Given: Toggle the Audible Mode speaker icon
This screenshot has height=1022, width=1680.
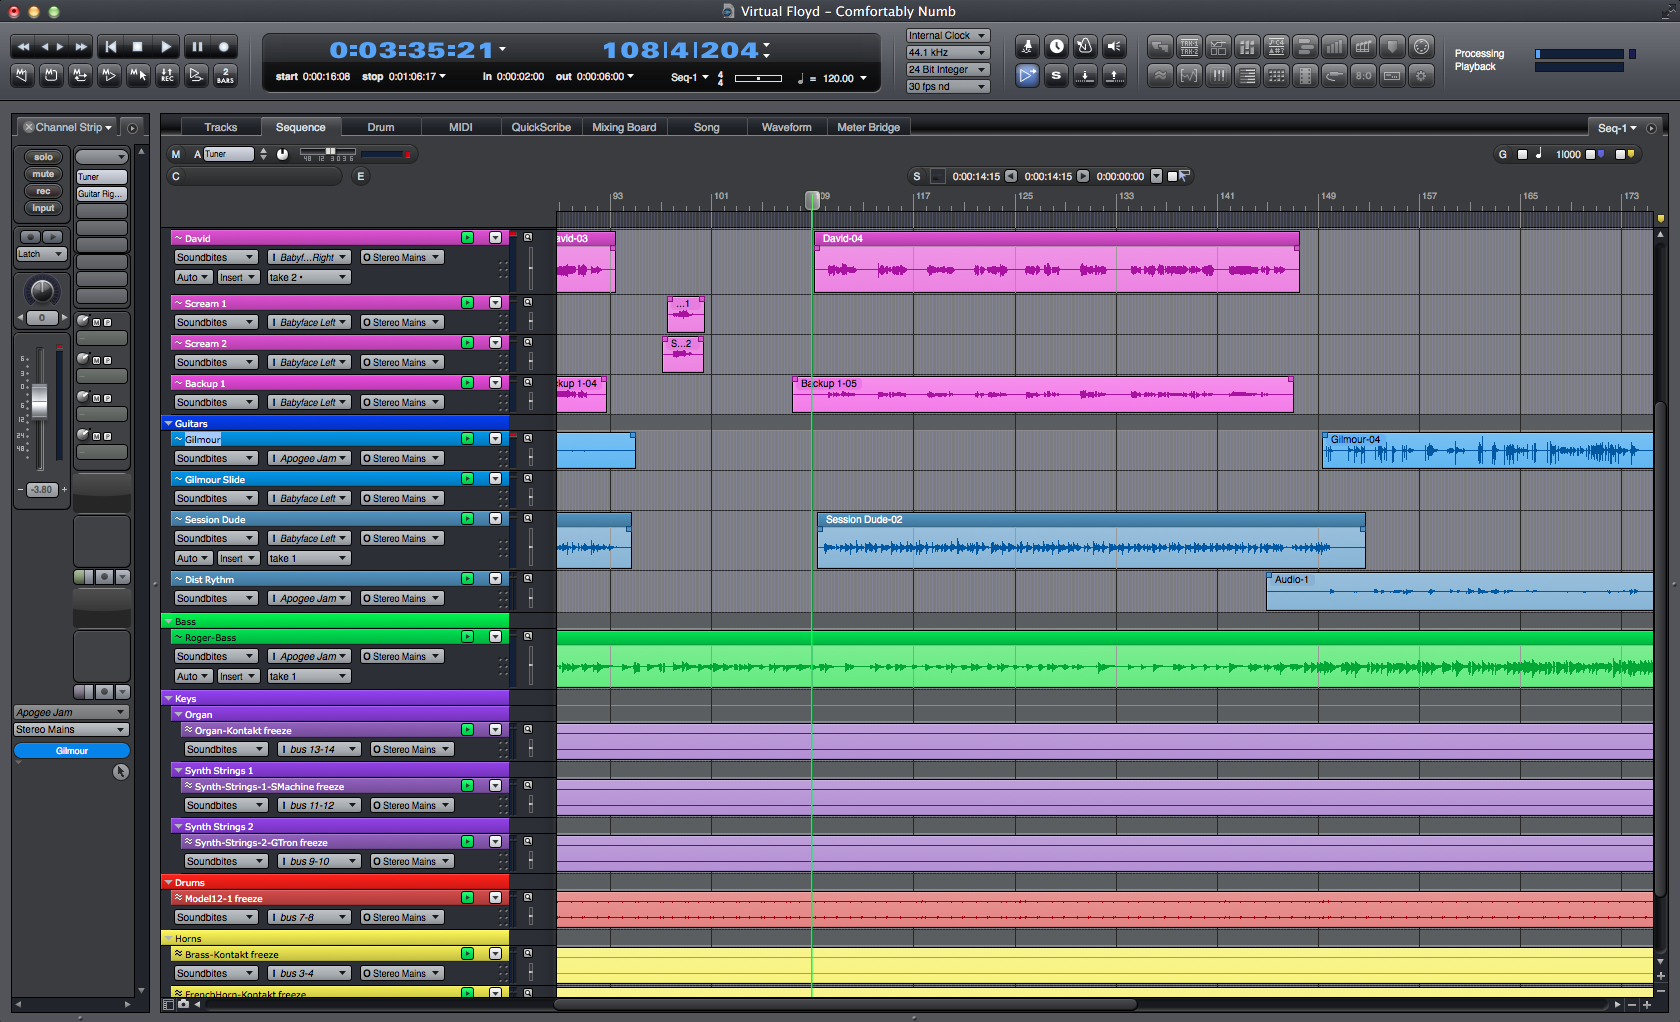Looking at the screenshot, I should 1114,46.
